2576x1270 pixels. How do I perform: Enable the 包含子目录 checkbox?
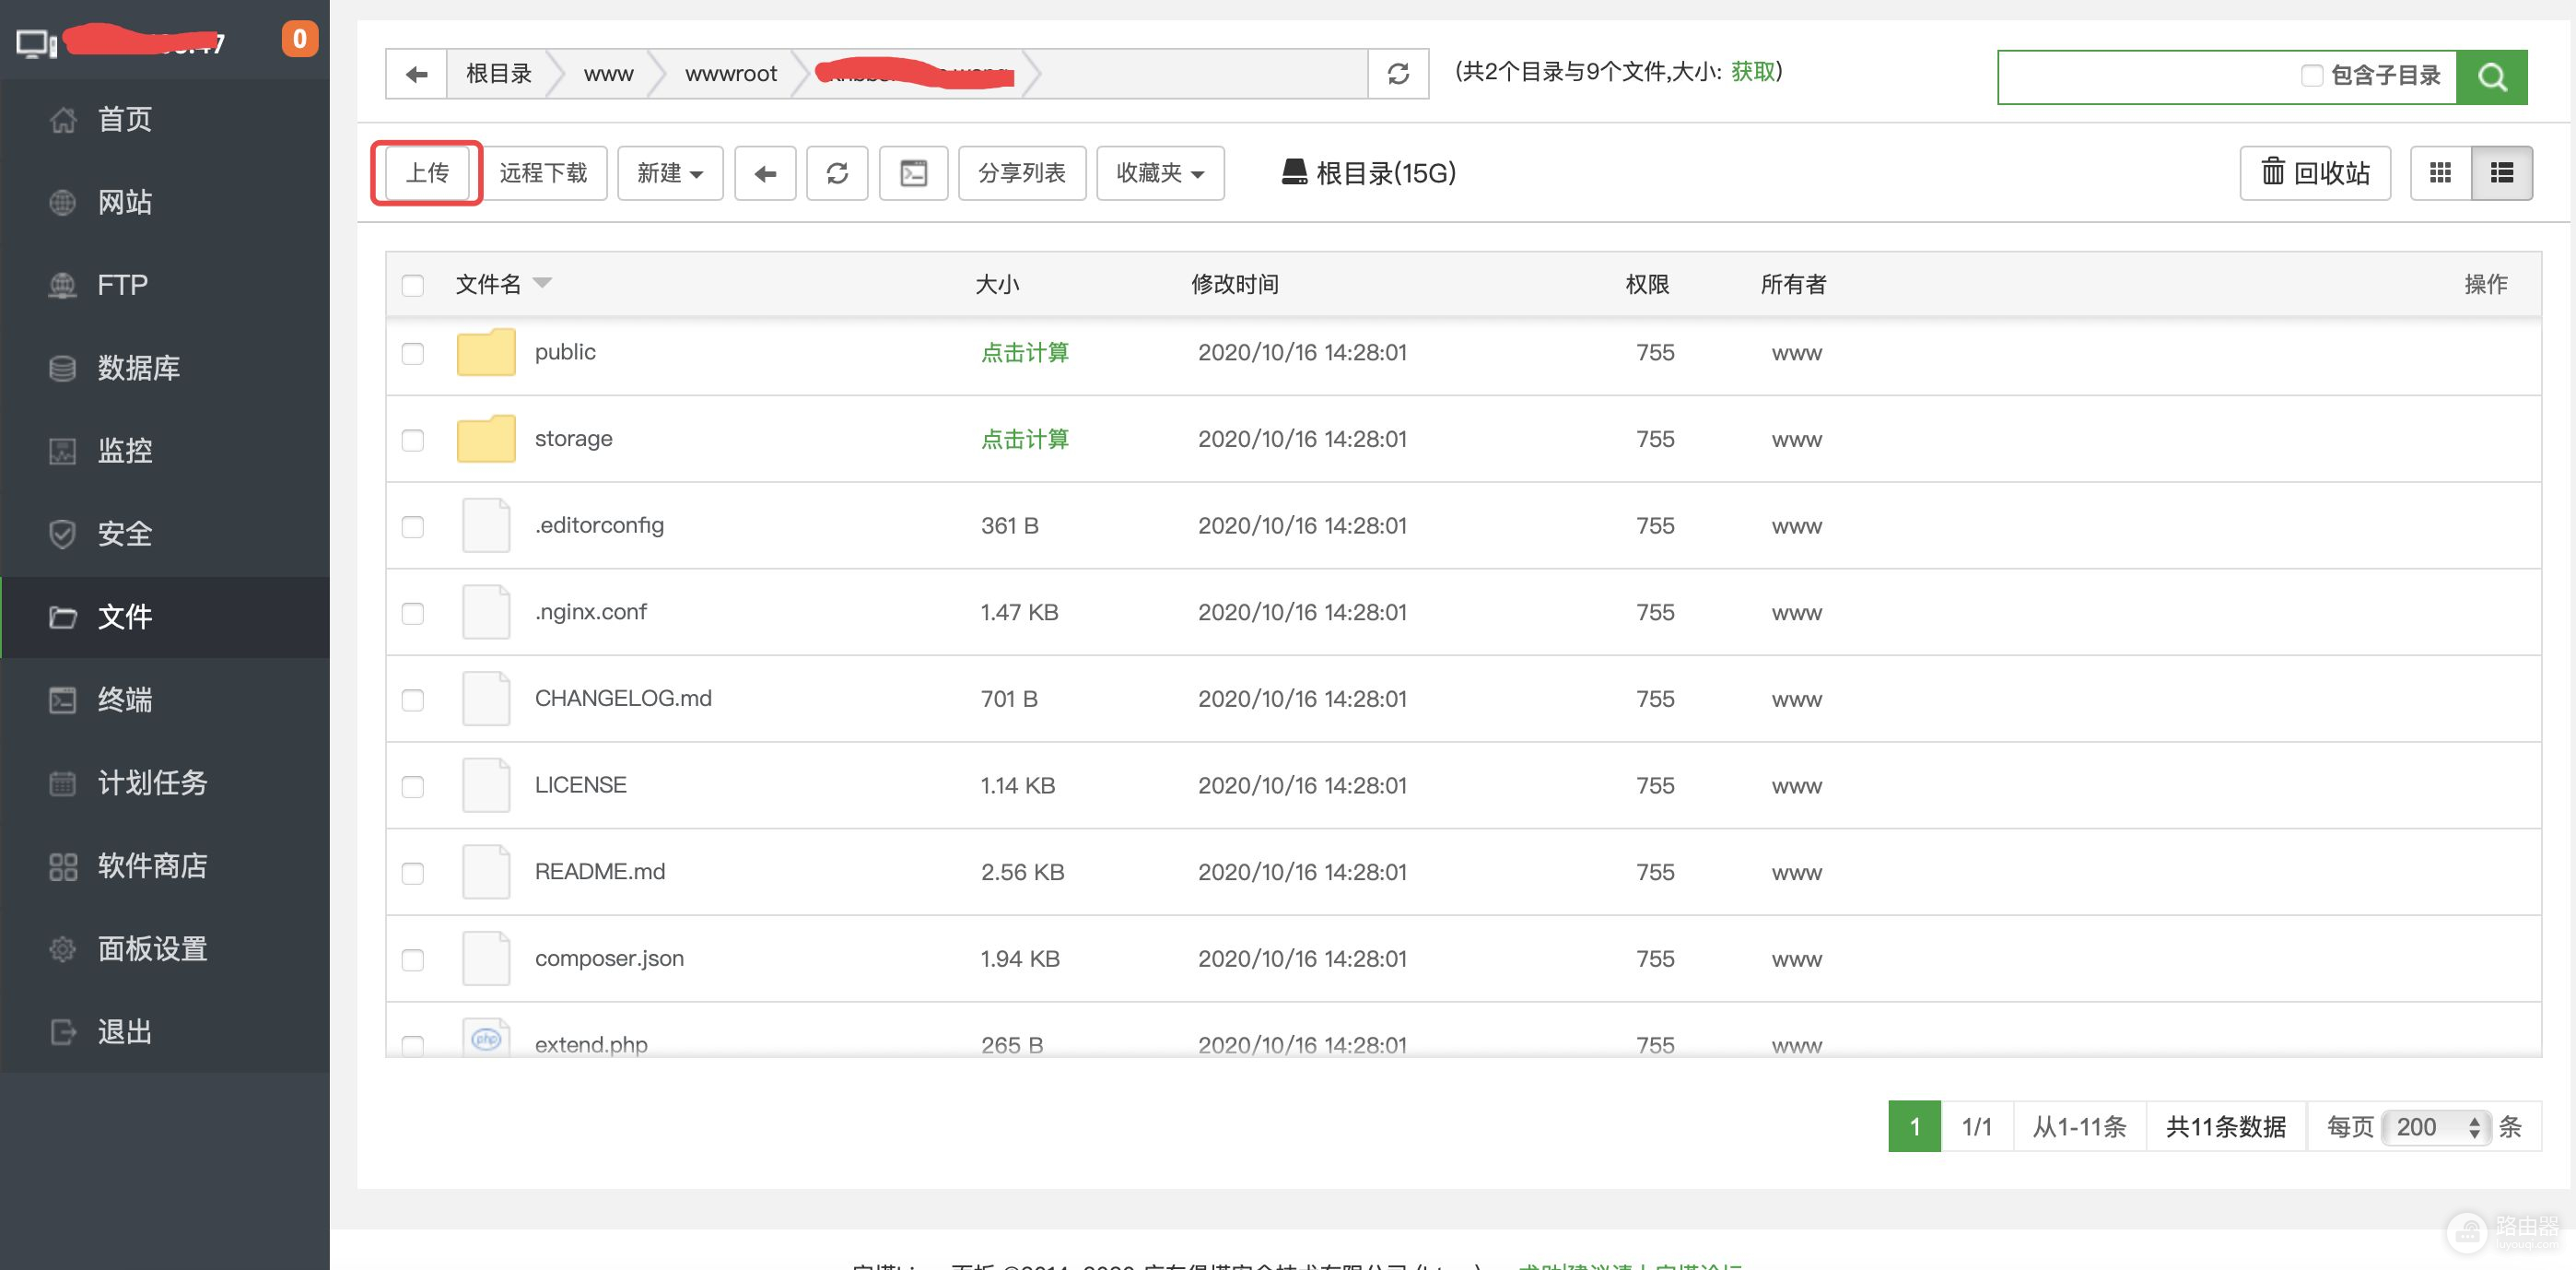click(2311, 75)
